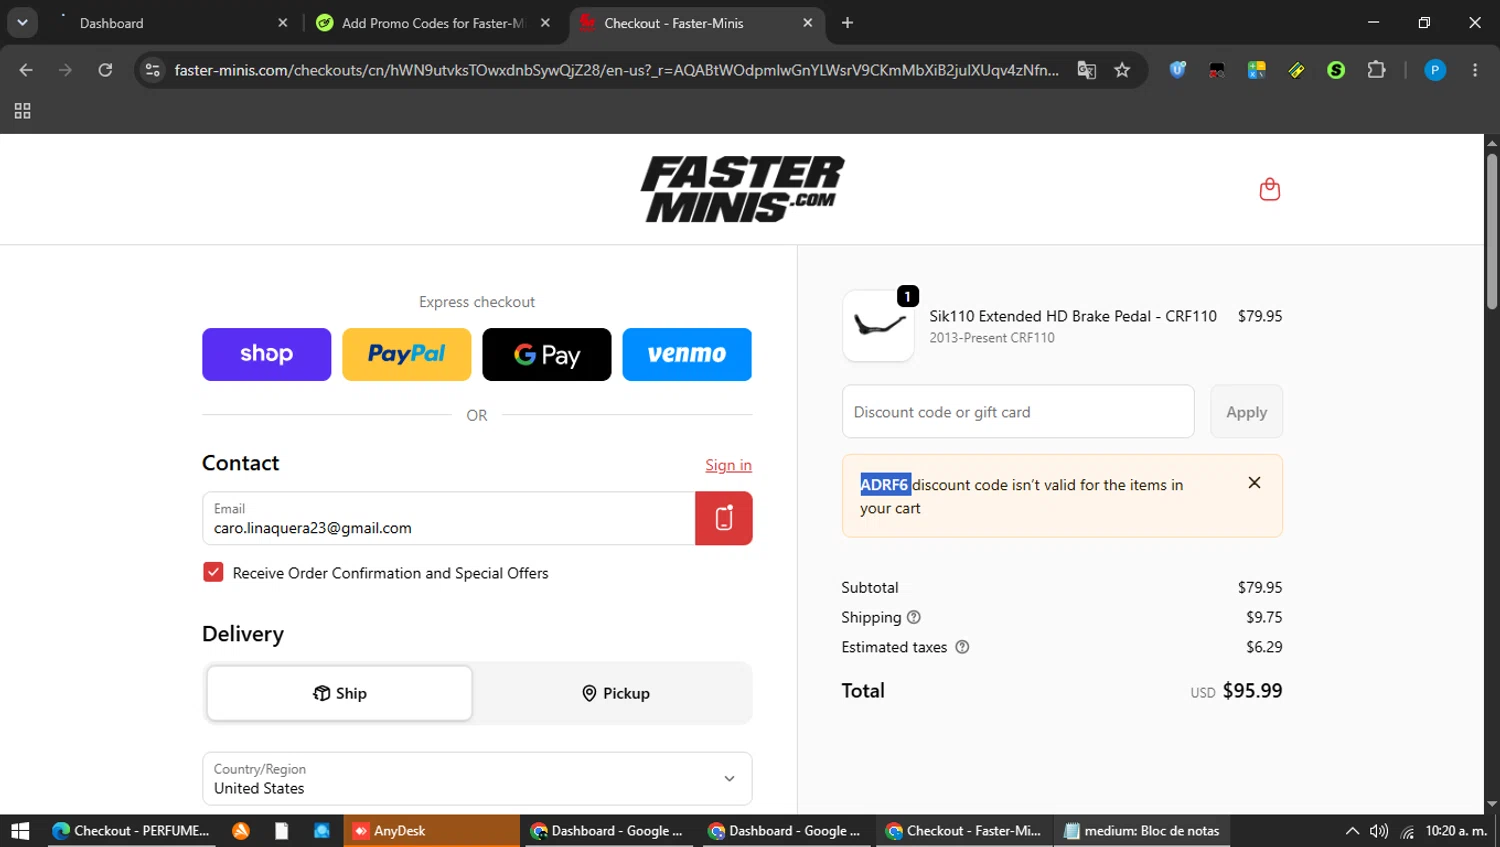The height and width of the screenshot is (847, 1500).
Task: Click the address bar URL
Action: (x=616, y=70)
